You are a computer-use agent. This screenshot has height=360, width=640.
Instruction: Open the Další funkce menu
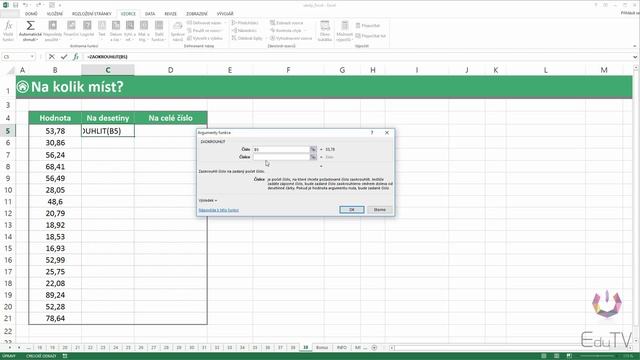tap(158, 31)
